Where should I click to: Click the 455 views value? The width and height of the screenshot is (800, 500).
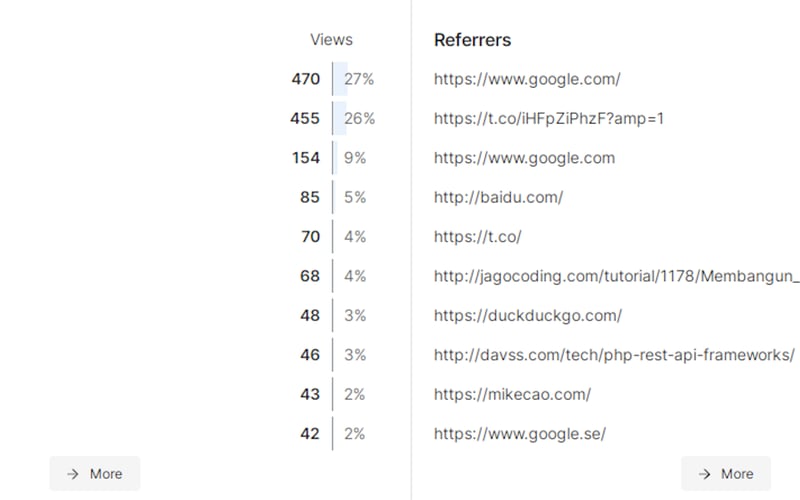(x=305, y=118)
